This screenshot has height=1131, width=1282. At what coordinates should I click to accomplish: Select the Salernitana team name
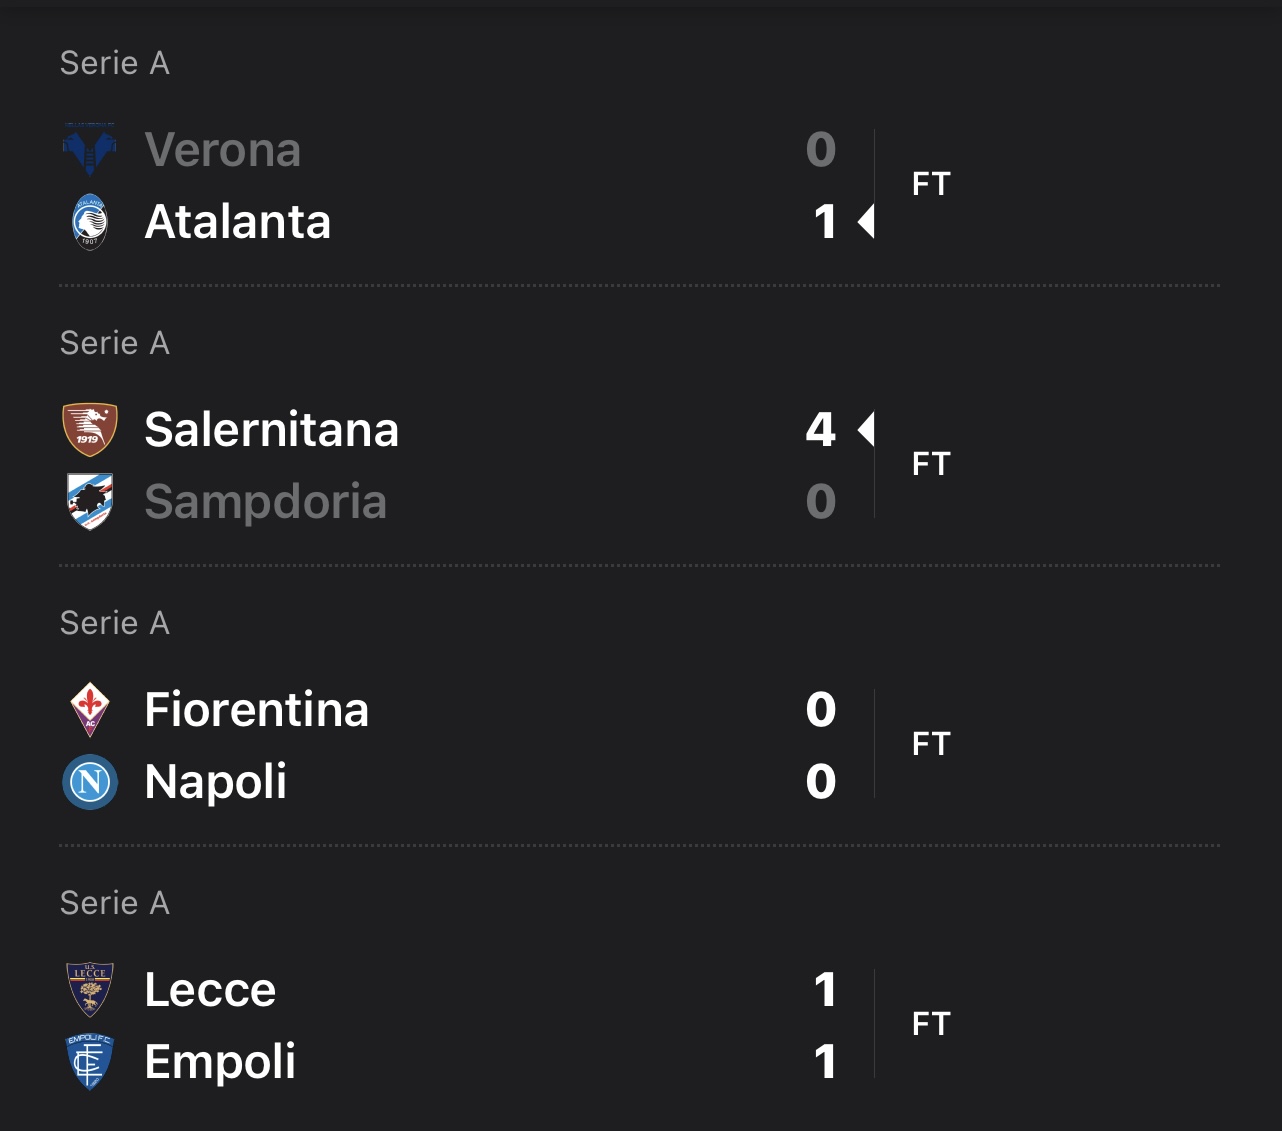(271, 430)
